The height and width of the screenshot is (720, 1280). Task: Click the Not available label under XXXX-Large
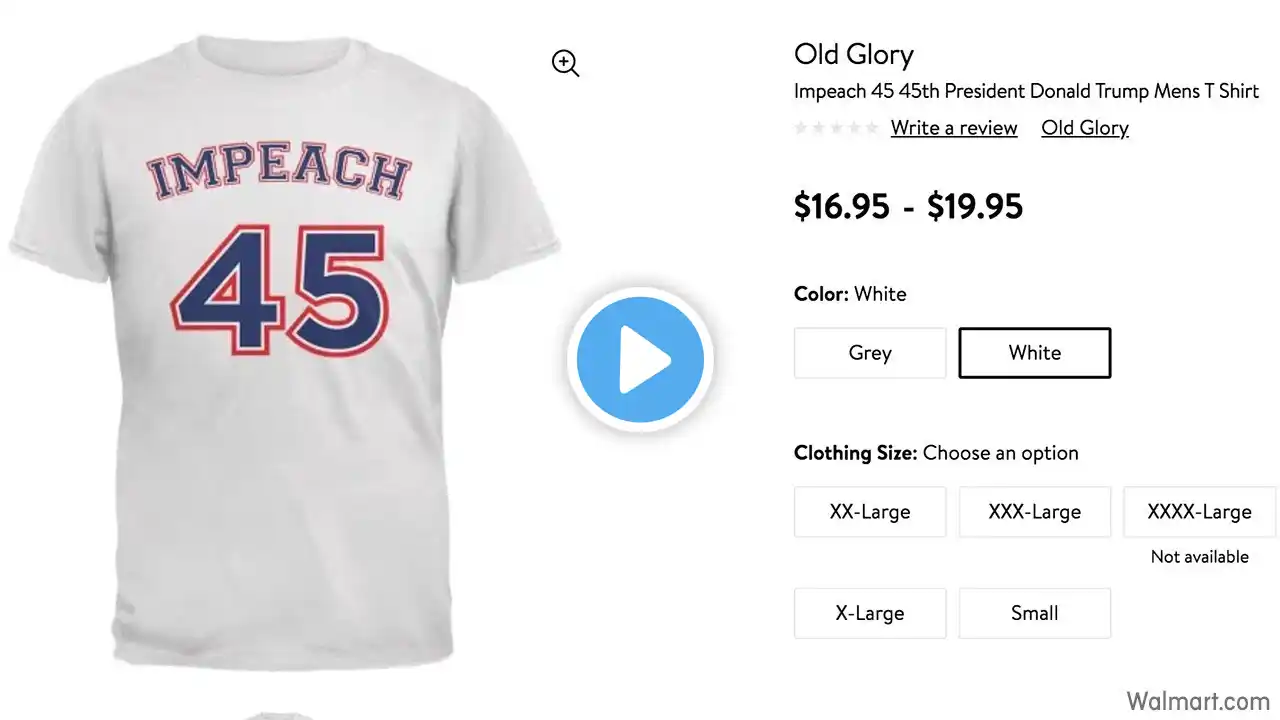(1200, 557)
